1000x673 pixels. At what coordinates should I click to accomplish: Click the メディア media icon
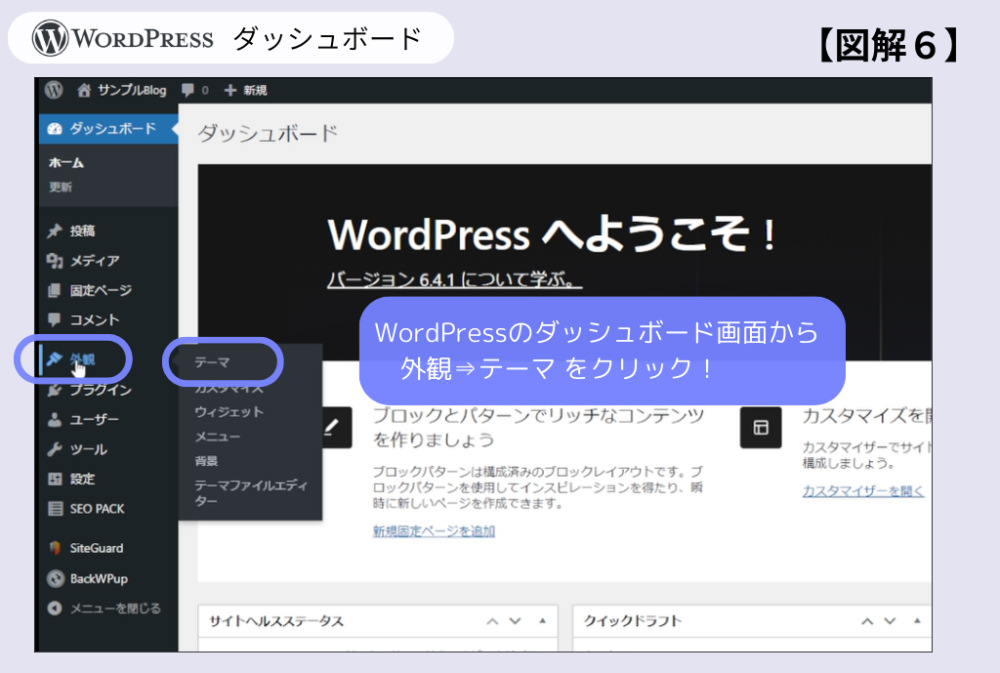tap(55, 260)
